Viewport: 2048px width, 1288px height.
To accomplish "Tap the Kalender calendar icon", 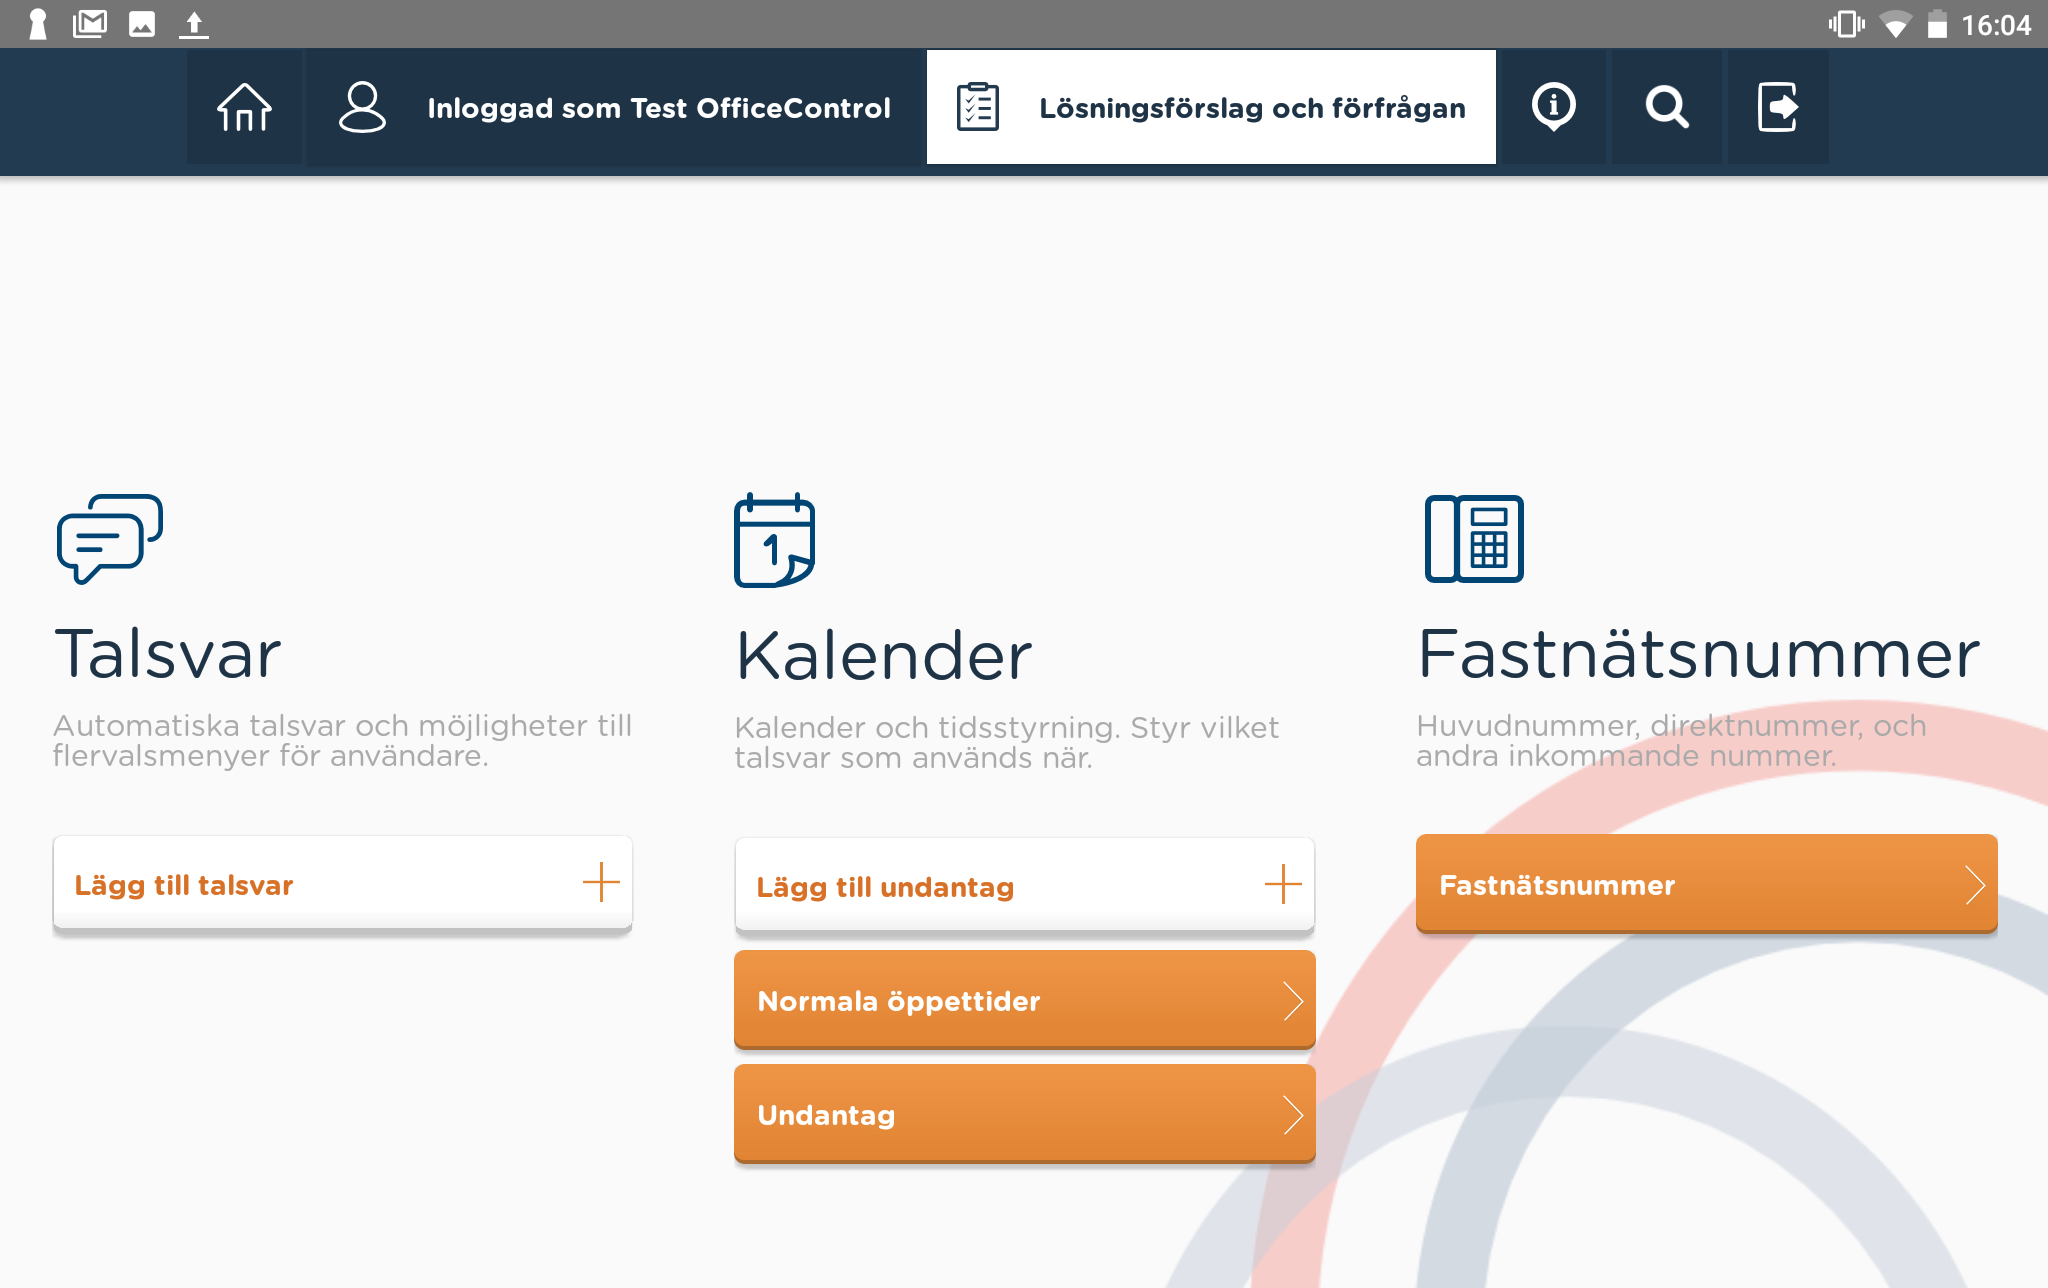I will tap(775, 540).
